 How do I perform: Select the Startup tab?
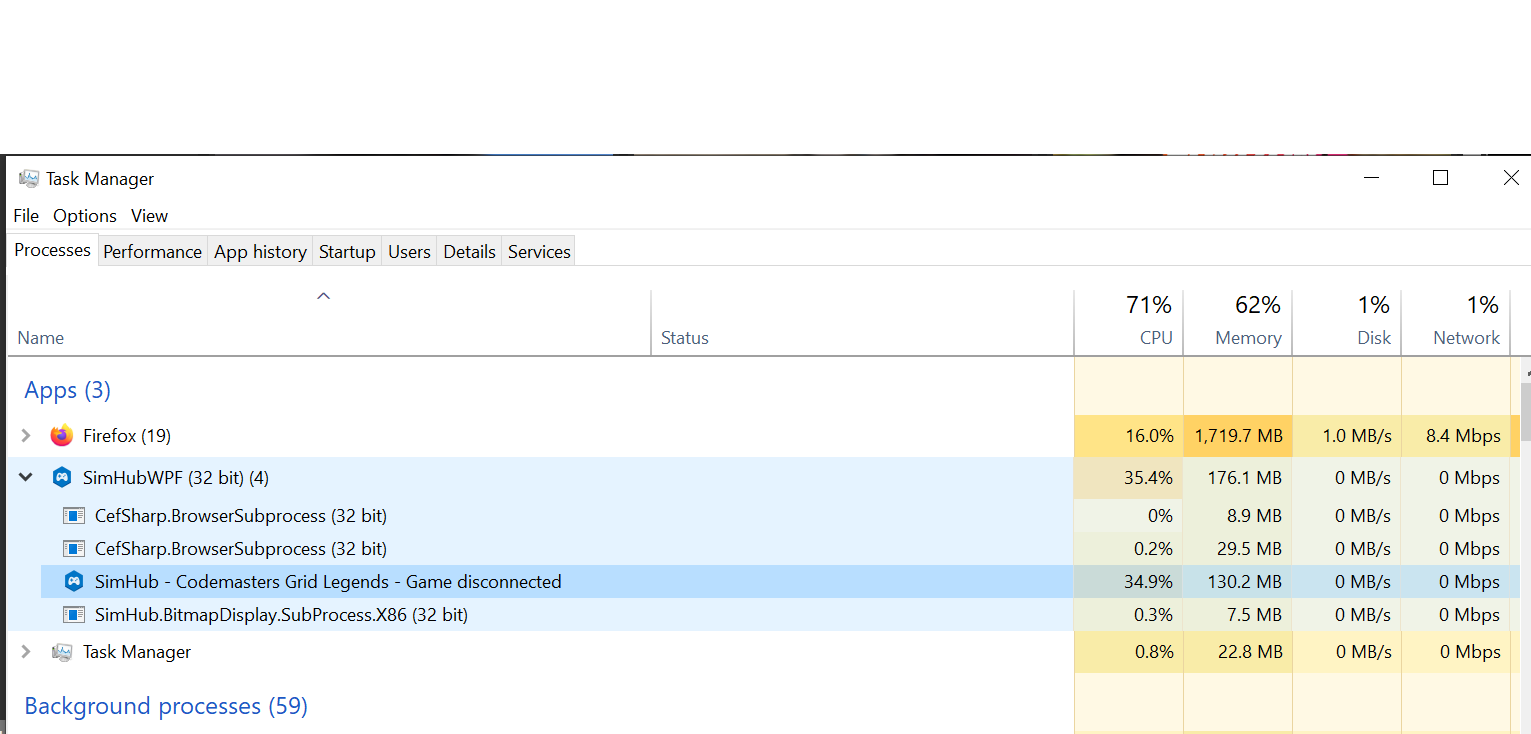[346, 251]
